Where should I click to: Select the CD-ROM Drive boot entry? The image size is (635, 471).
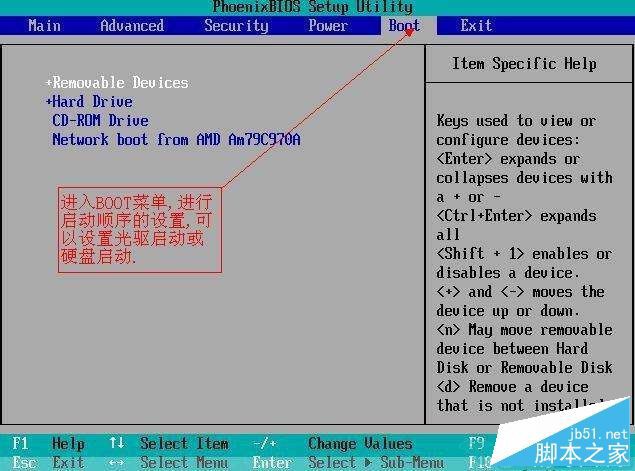coord(100,121)
